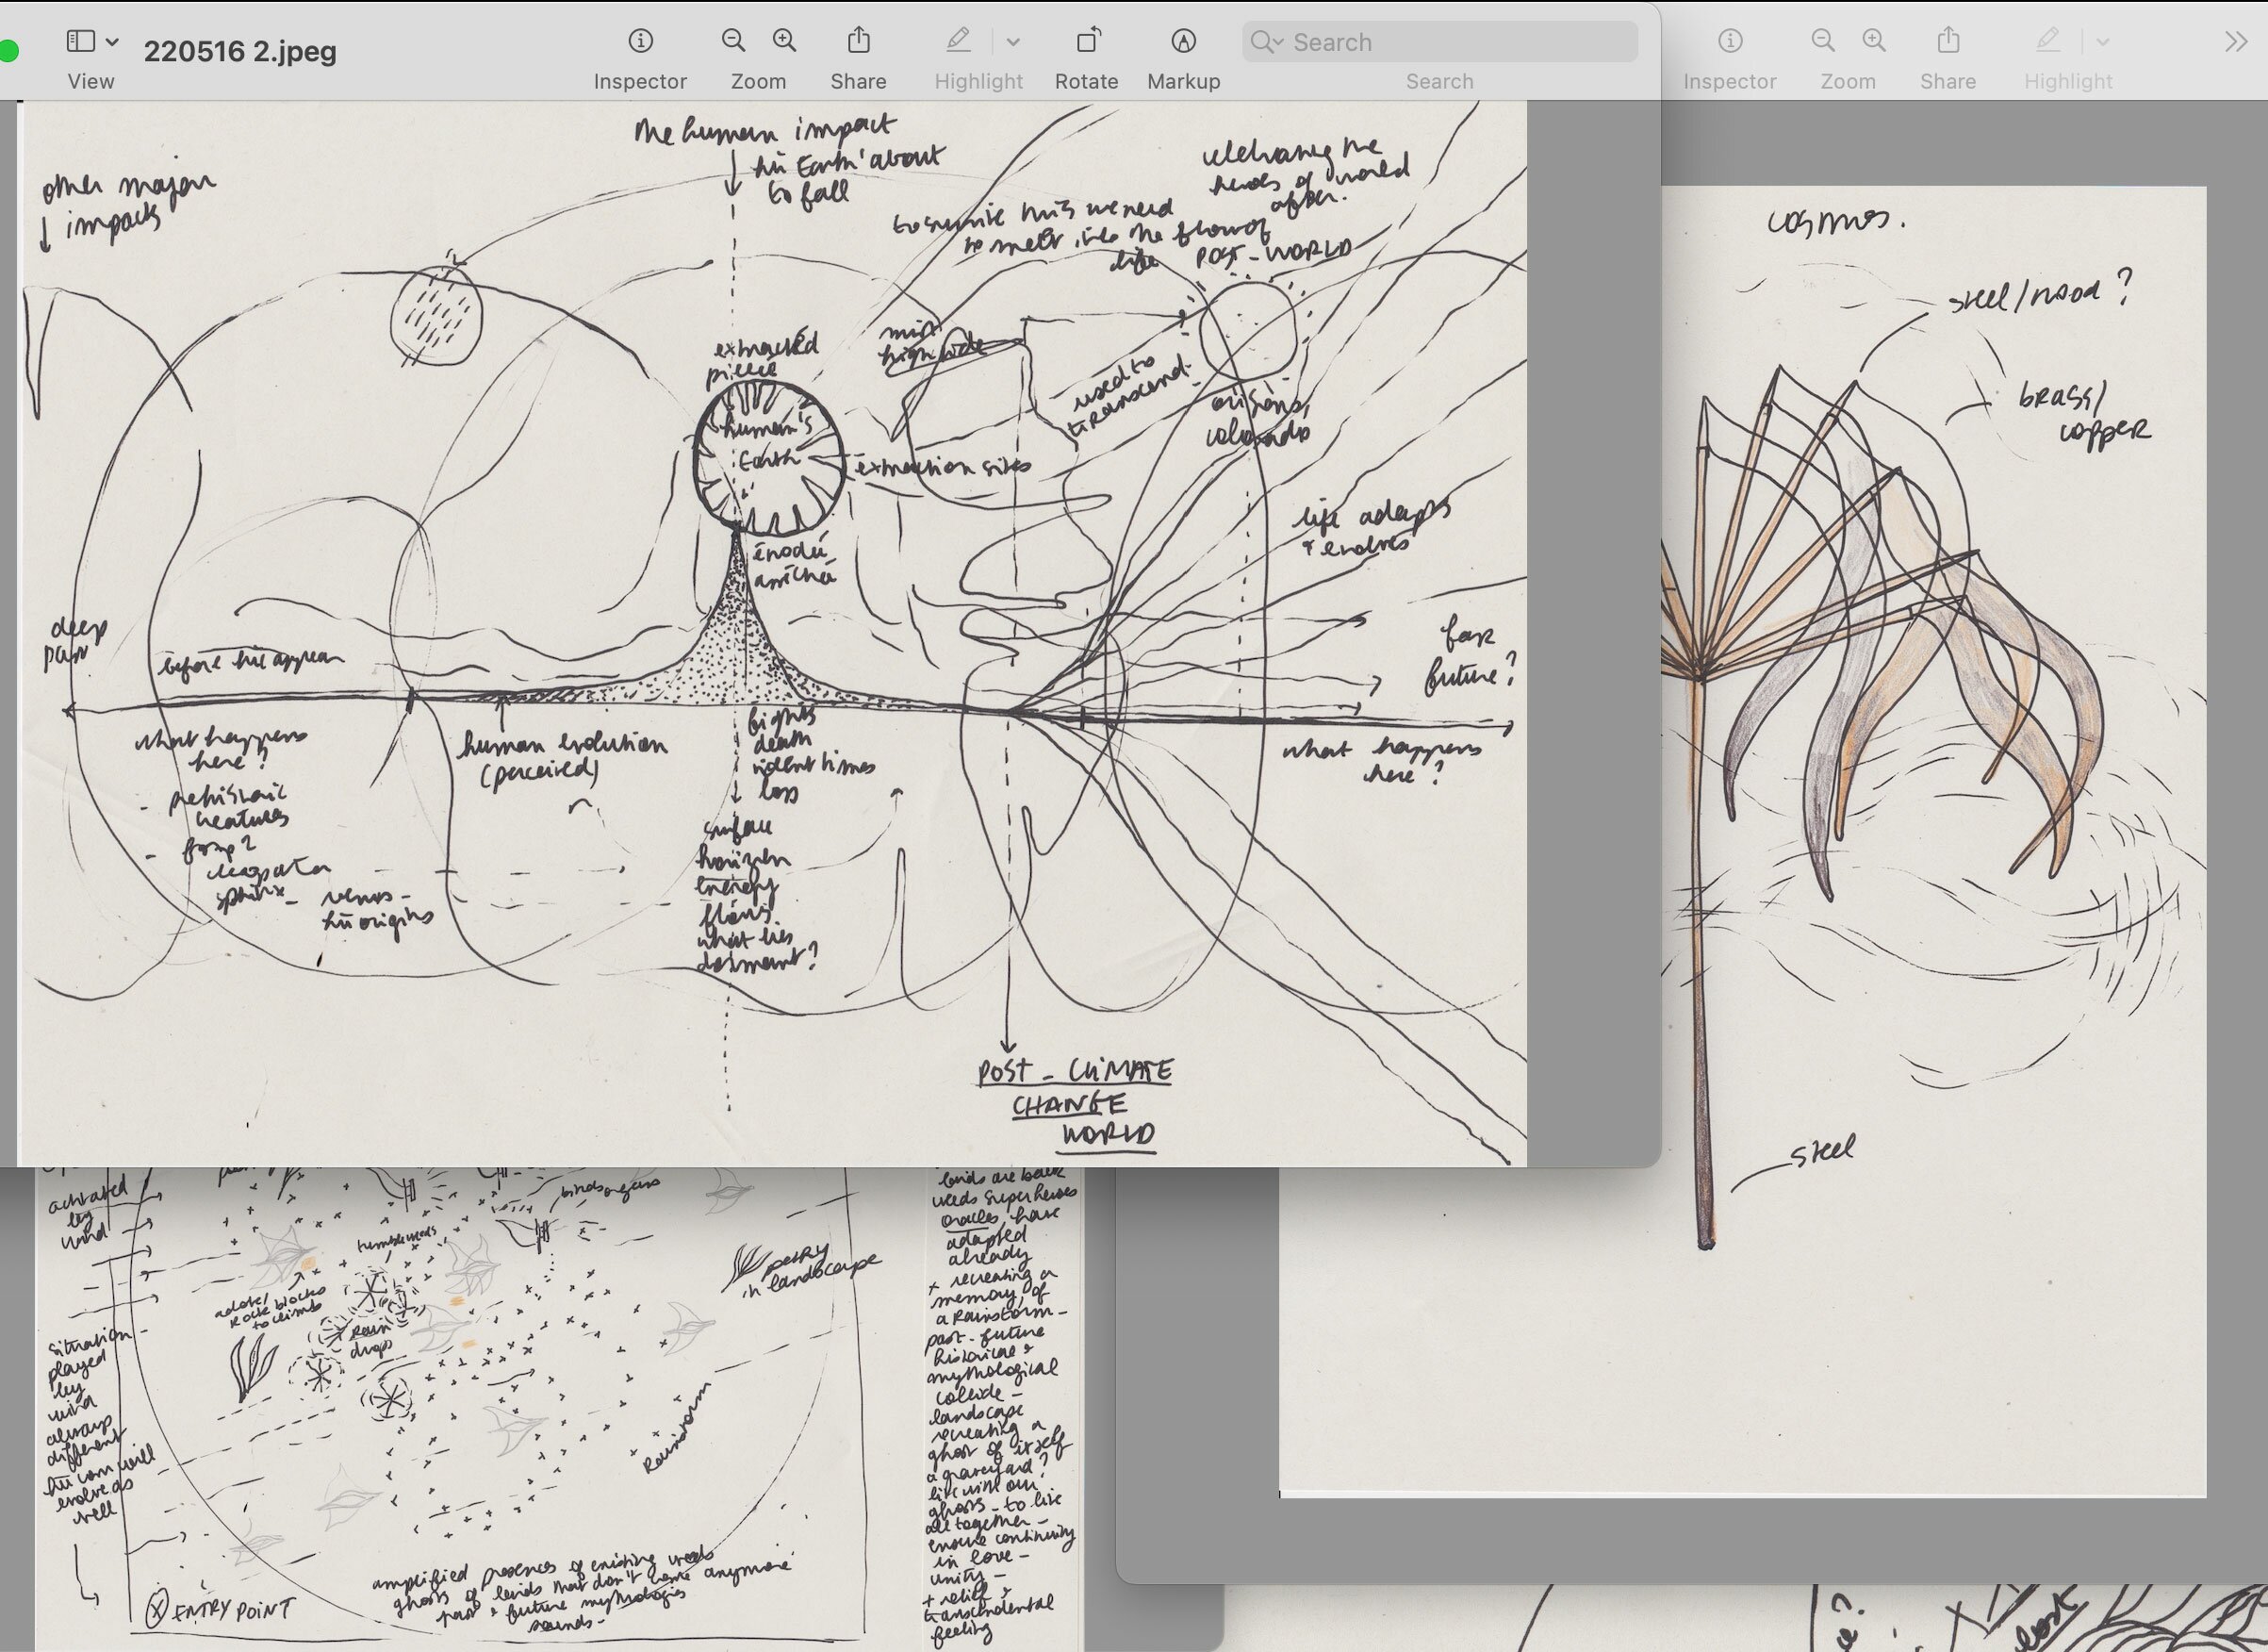Screen dimensions: 2268x1652
Task: Open Highlight color dropdown arrow in front window
Action: click(1013, 42)
